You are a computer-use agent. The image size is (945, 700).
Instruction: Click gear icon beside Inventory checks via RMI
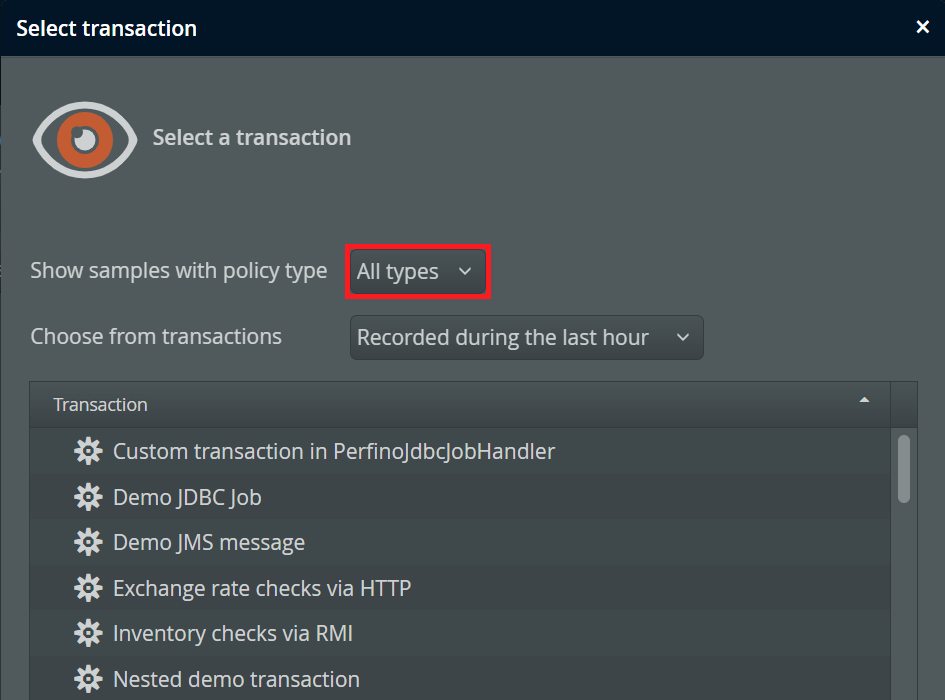88,634
